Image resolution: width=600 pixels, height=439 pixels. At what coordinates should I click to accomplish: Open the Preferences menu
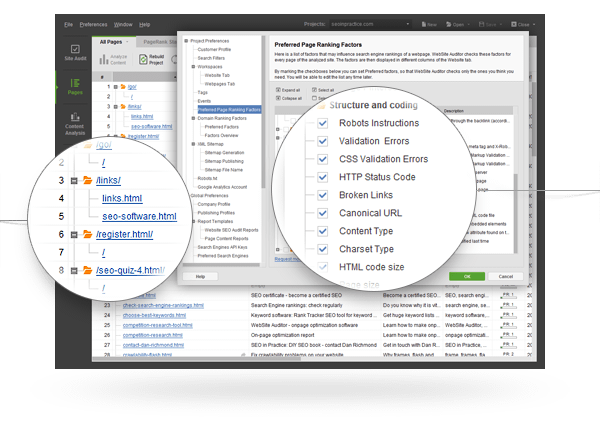coord(93,24)
